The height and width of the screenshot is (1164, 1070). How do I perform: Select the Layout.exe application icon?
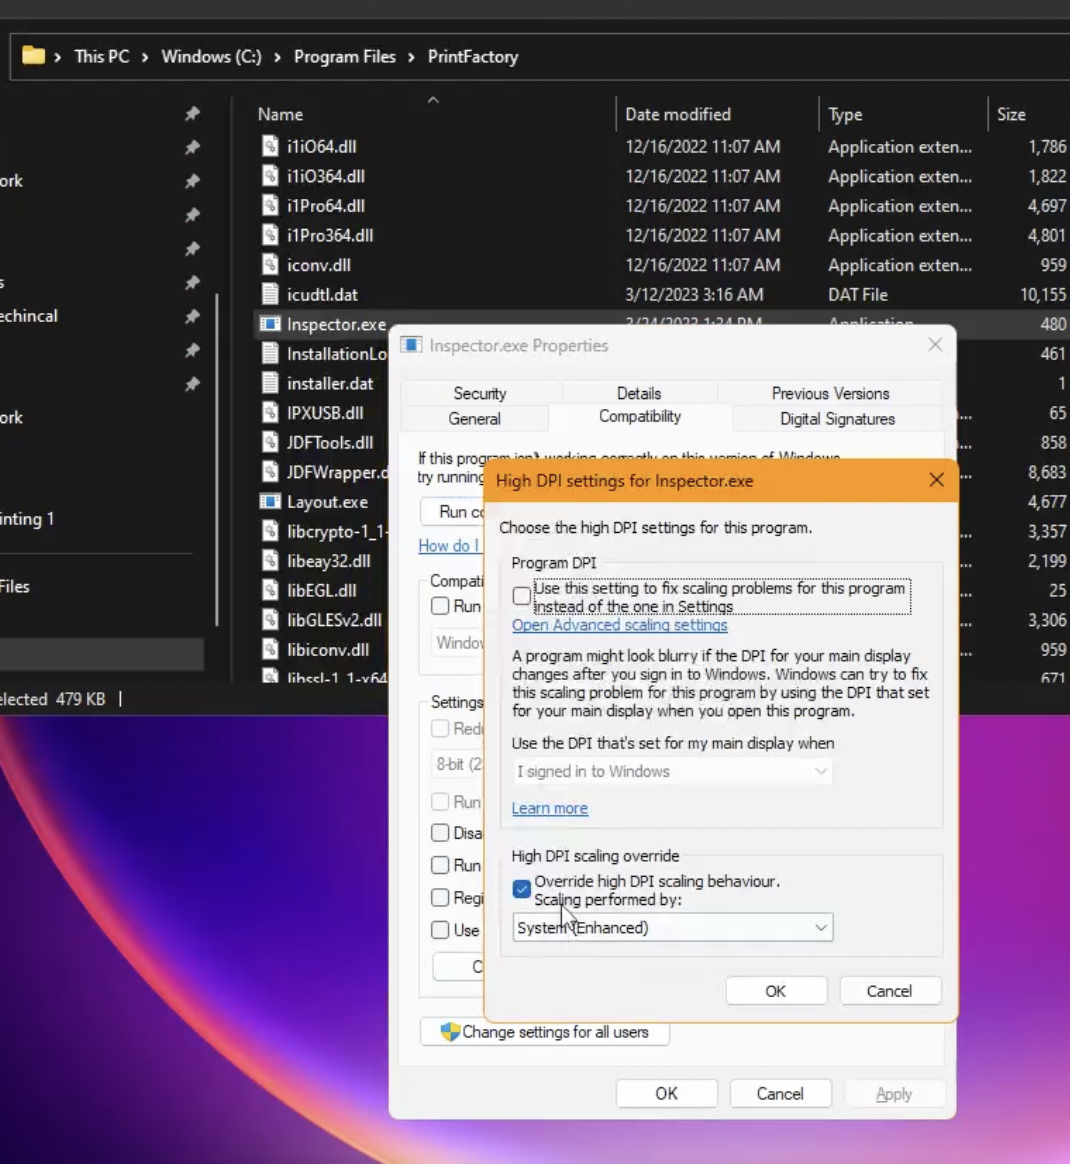coord(270,502)
